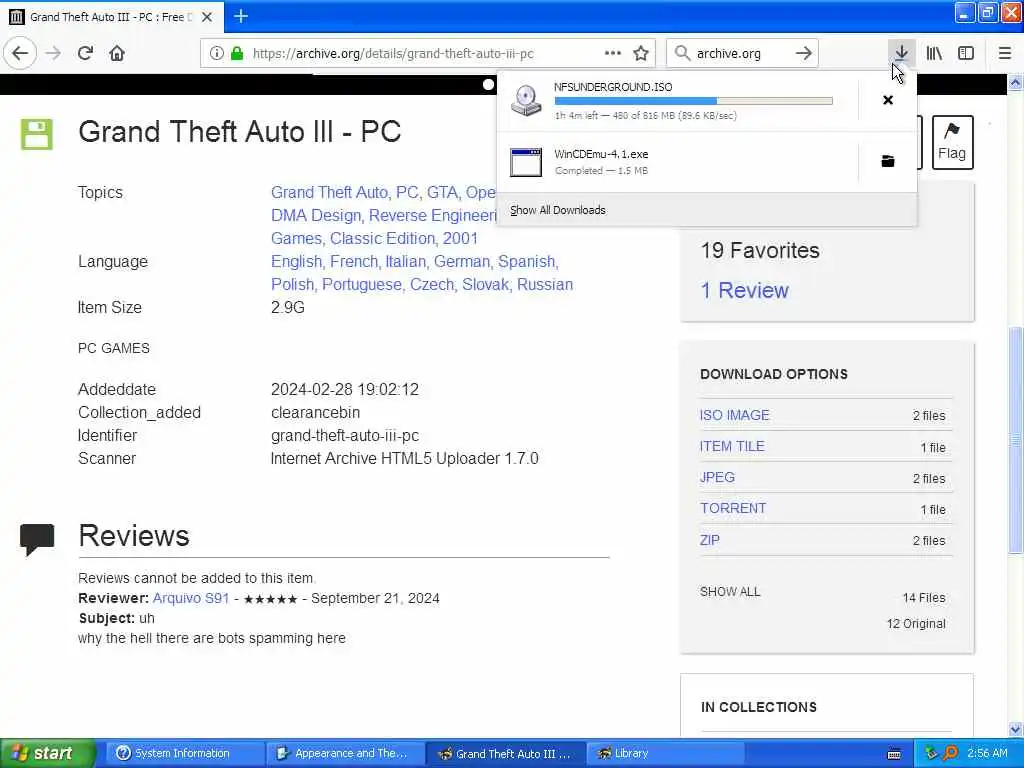Toggle the Downloads toolbar button
Image resolution: width=1024 pixels, height=768 pixels.
click(901, 53)
